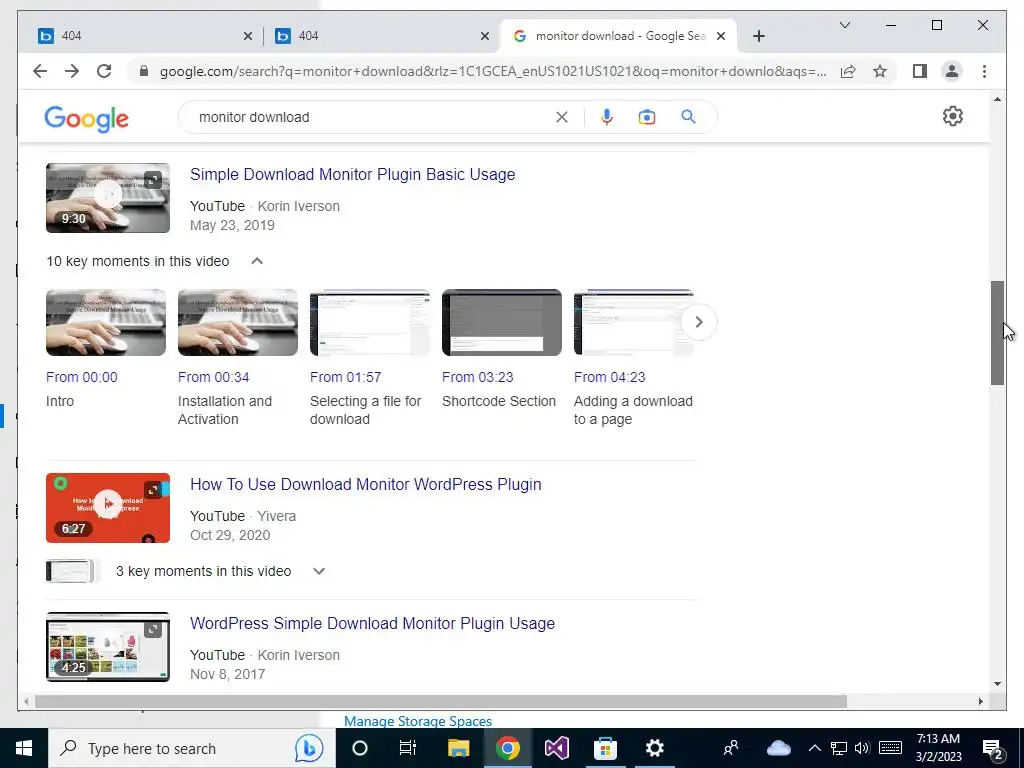Image resolution: width=1024 pixels, height=768 pixels.
Task: Go forward to the next page
Action: 72,71
